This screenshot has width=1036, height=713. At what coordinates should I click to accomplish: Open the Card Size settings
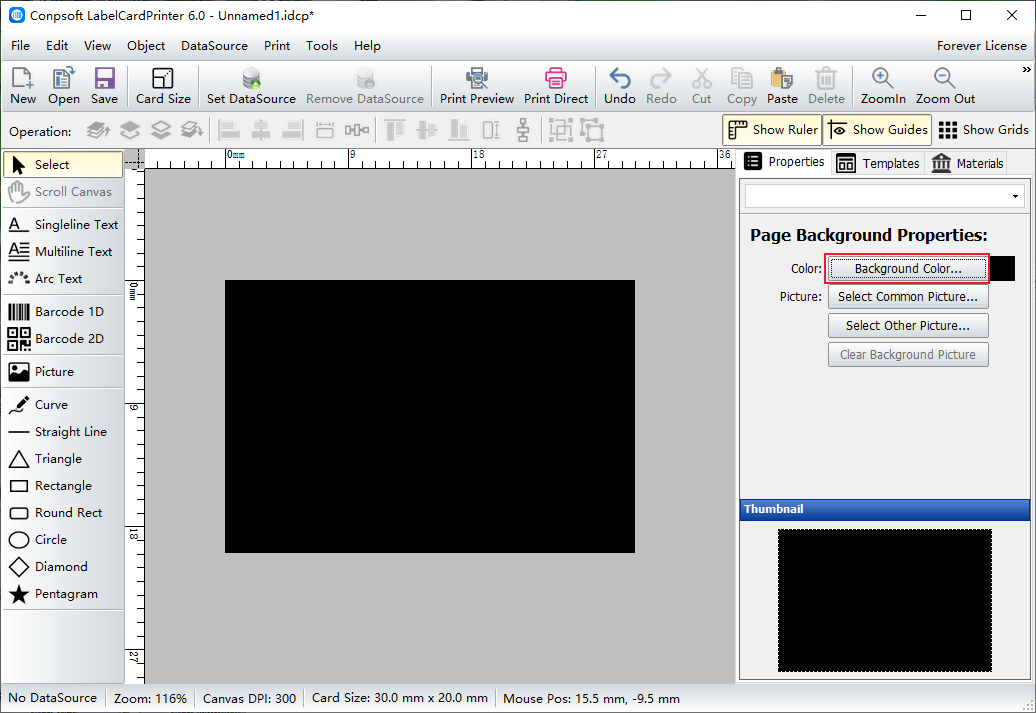163,86
